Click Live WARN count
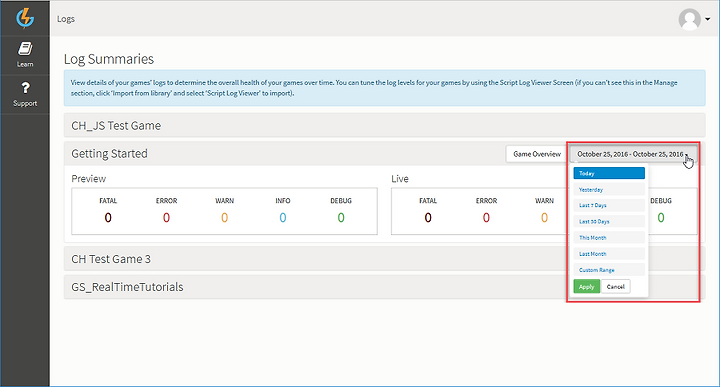Viewport: 720px width, 387px height. click(544, 218)
